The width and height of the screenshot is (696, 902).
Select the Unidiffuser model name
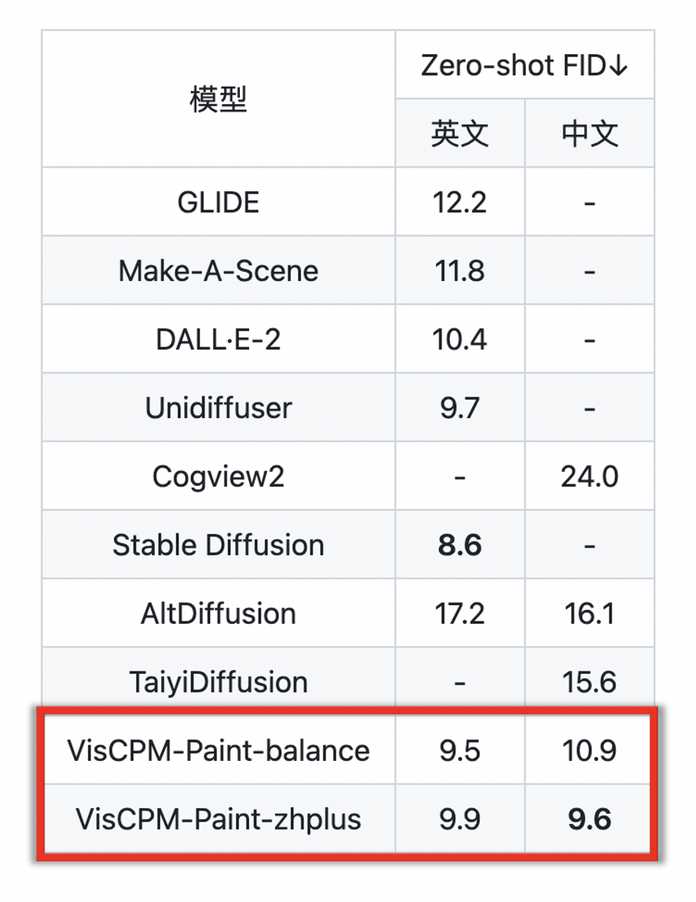pyautogui.click(x=219, y=407)
